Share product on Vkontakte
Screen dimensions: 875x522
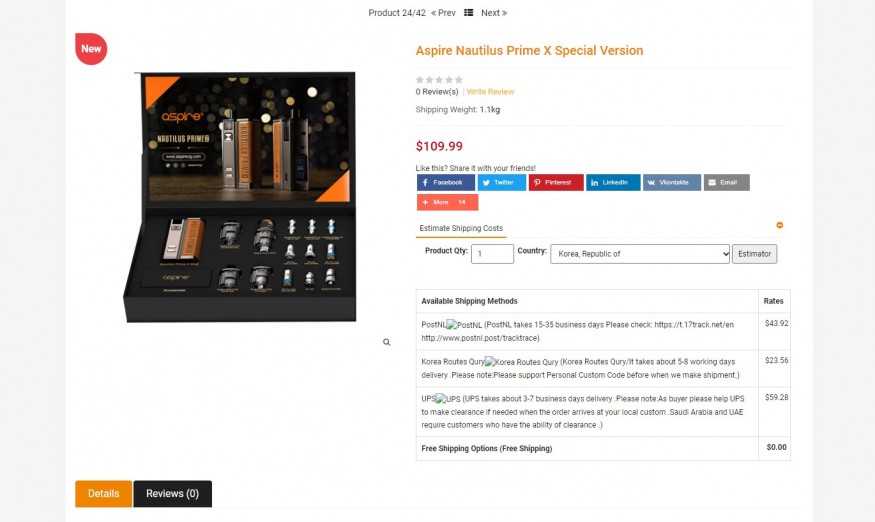tap(671, 183)
